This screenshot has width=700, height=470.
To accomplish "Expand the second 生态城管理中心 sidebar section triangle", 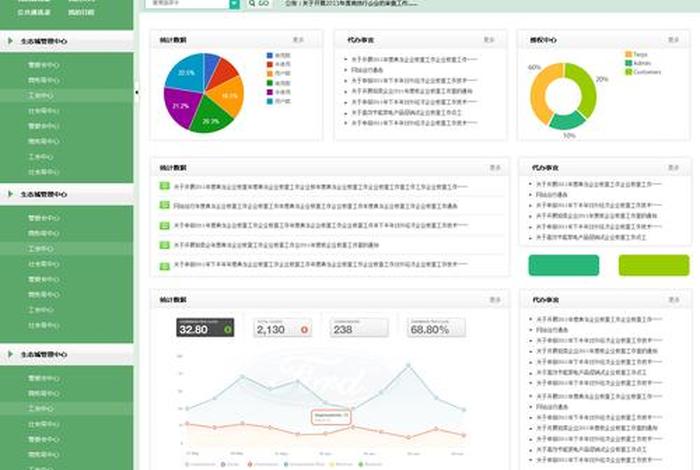I will [10, 194].
